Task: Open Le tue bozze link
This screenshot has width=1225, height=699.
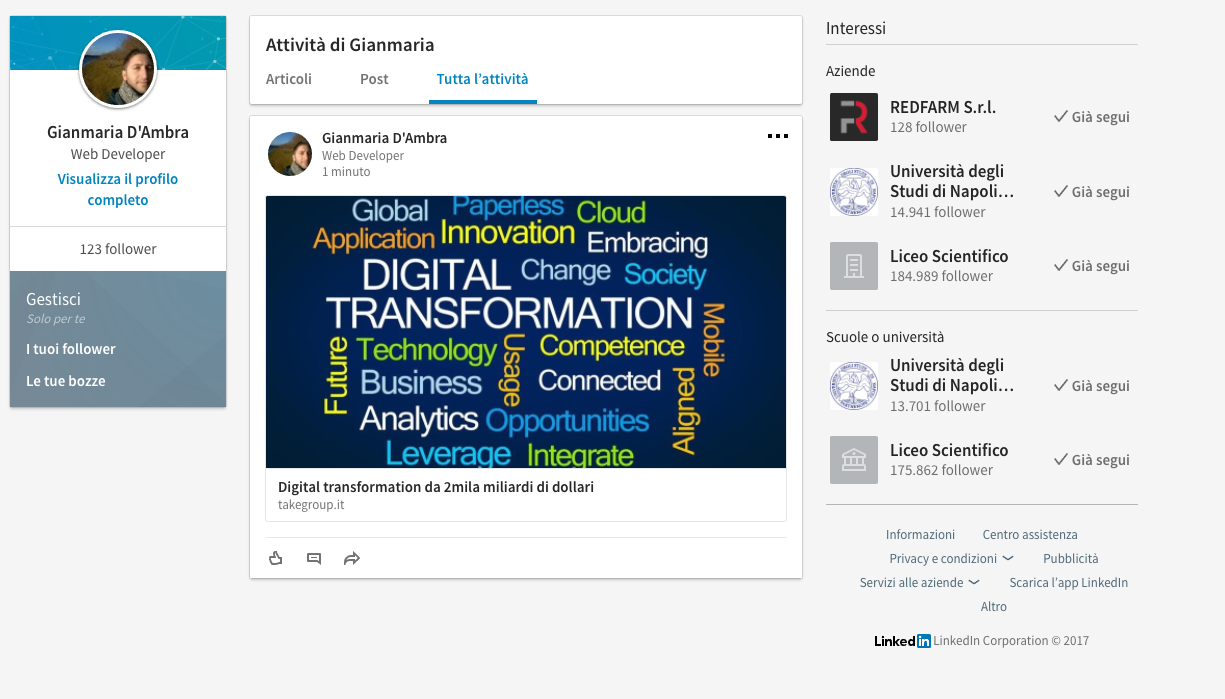Action: coord(66,381)
